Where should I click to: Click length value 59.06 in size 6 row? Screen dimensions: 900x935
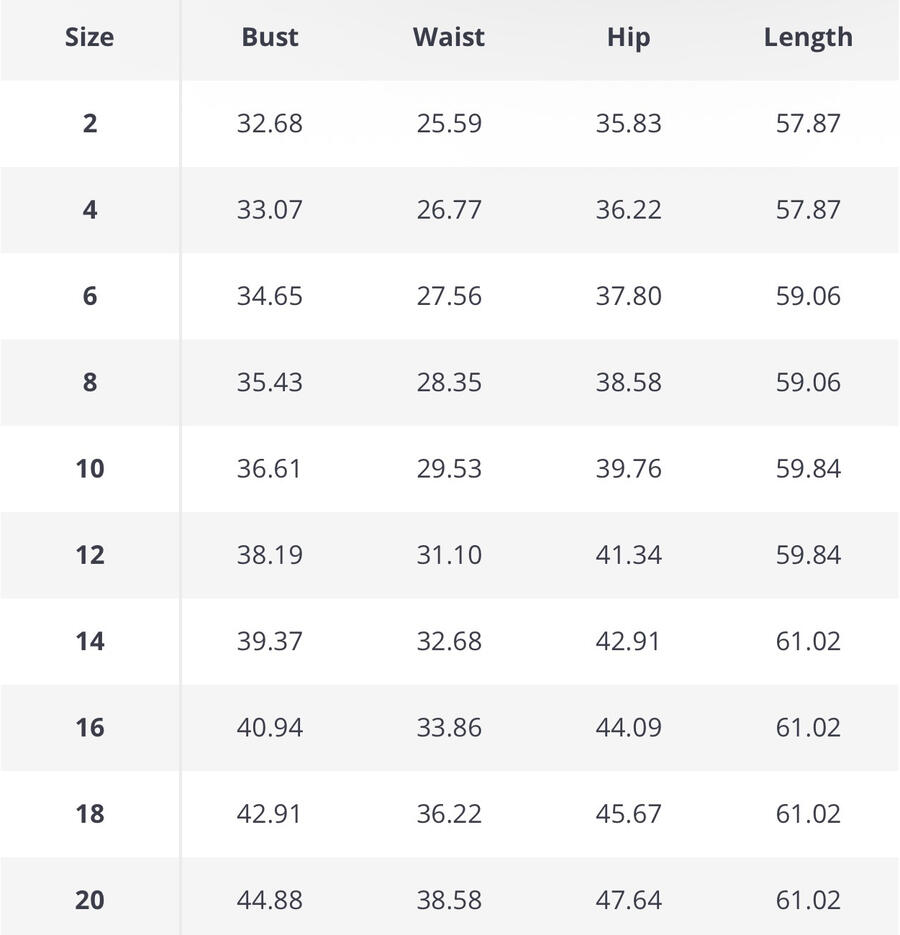(x=808, y=296)
